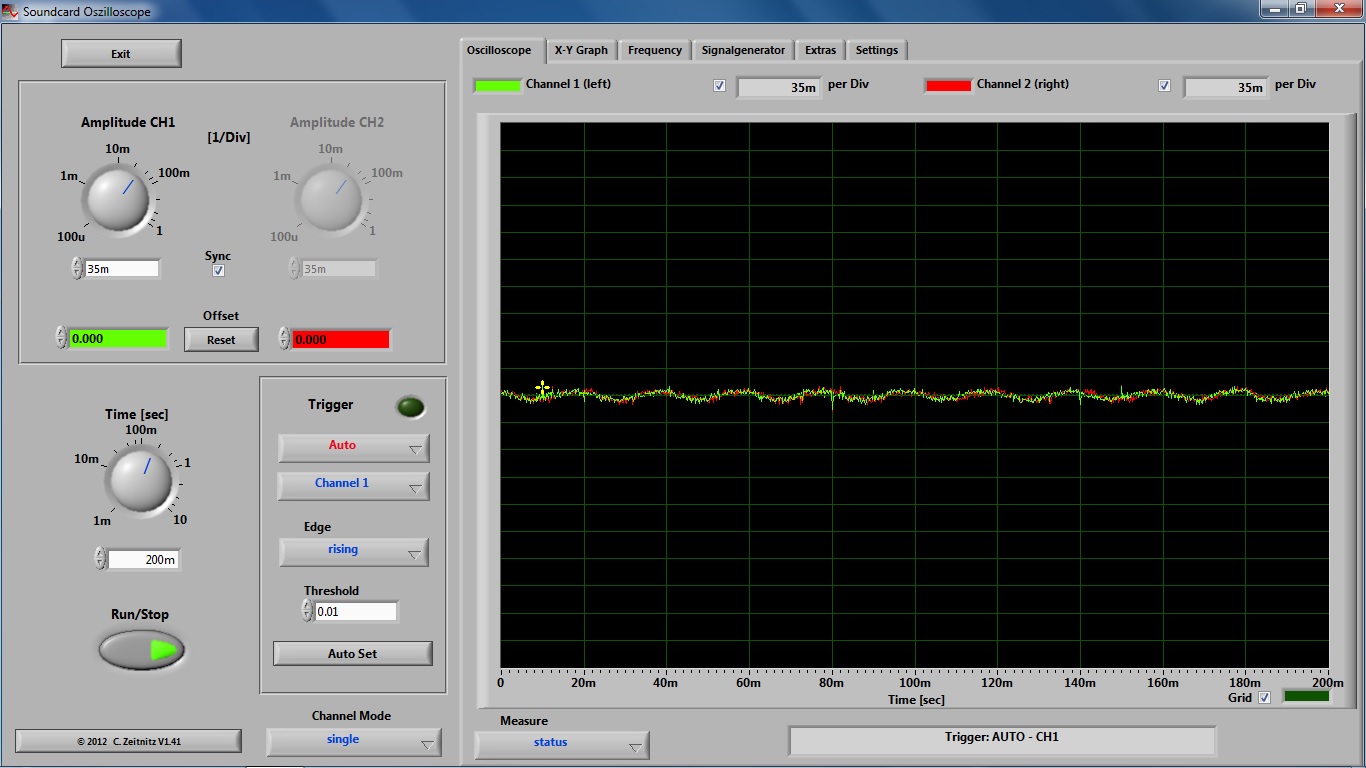Click the Trigger indicator LED

coord(410,407)
